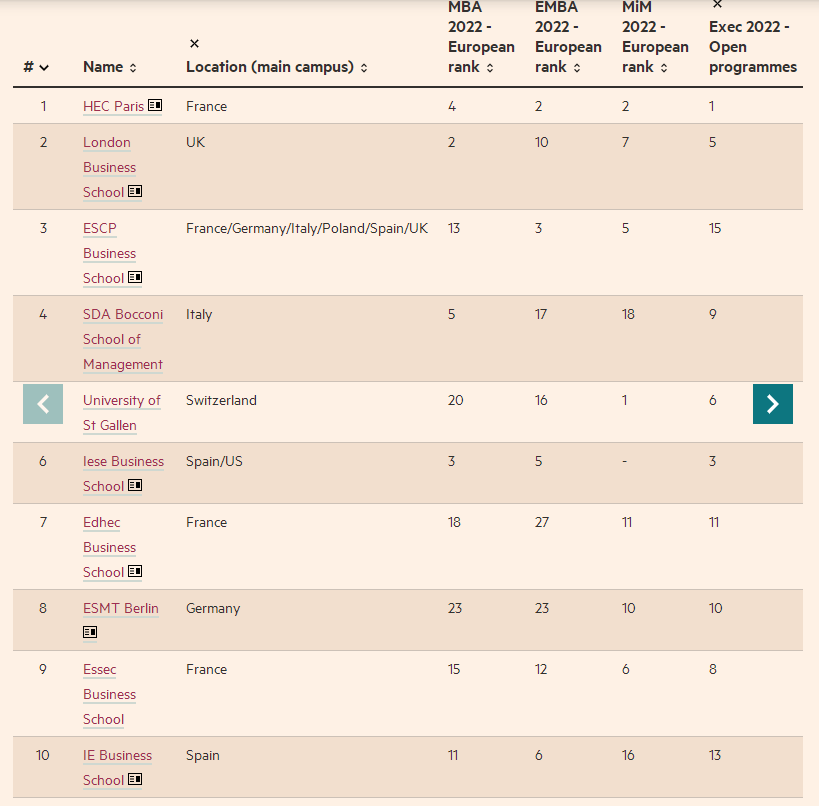The height and width of the screenshot is (806, 819).
Task: Sort by Name column
Action: 110,67
